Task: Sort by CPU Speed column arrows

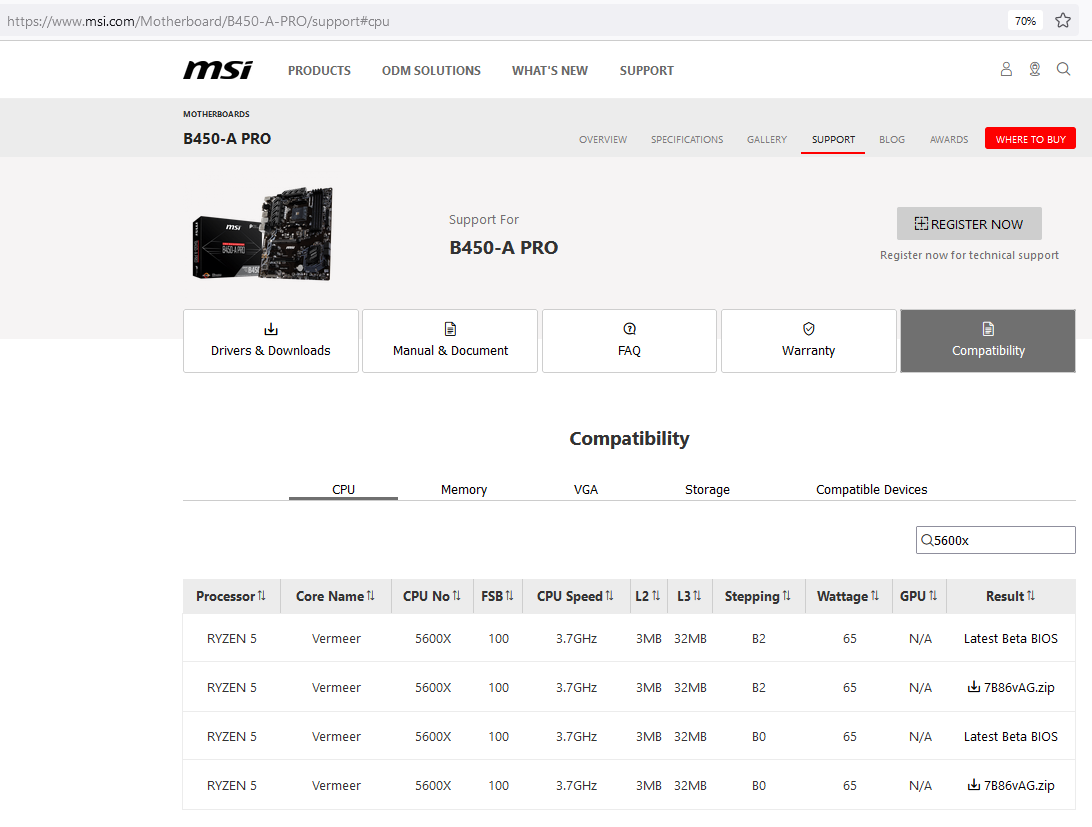Action: pyautogui.click(x=609, y=596)
